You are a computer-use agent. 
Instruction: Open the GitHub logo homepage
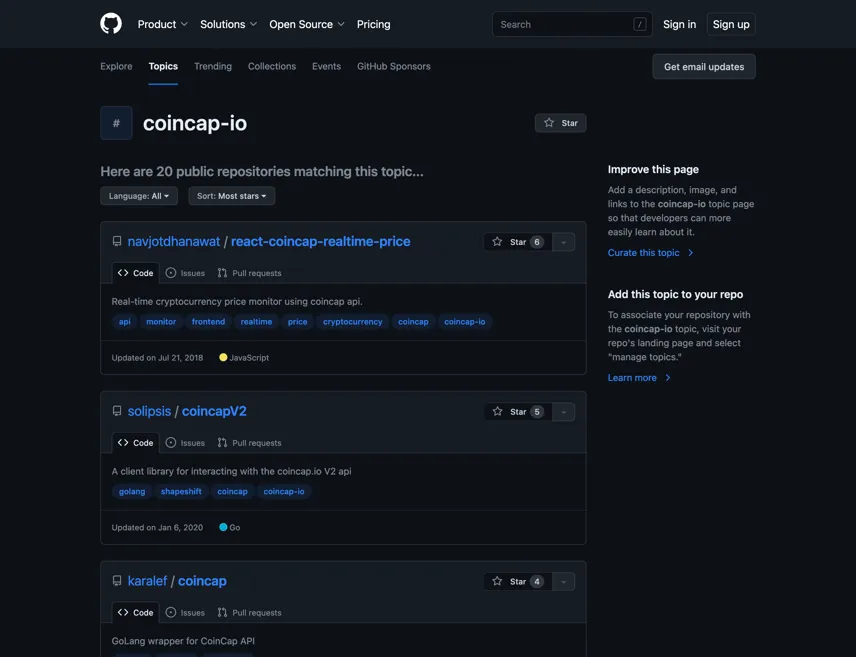tap(111, 24)
